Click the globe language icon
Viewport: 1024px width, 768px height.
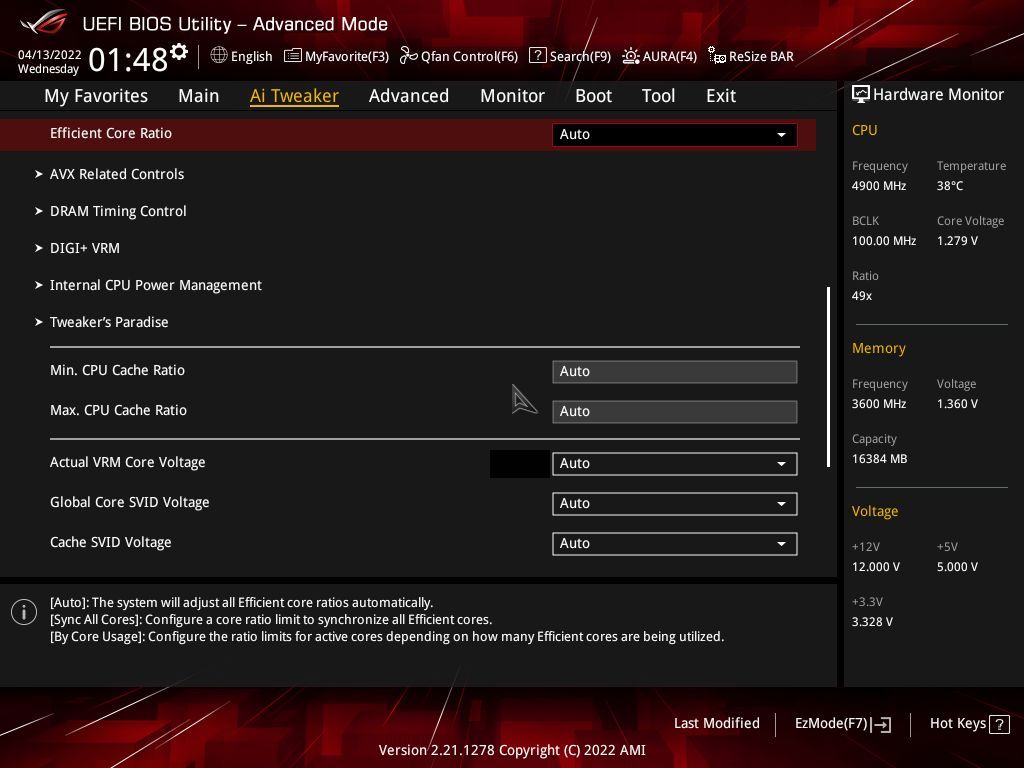[x=219, y=56]
